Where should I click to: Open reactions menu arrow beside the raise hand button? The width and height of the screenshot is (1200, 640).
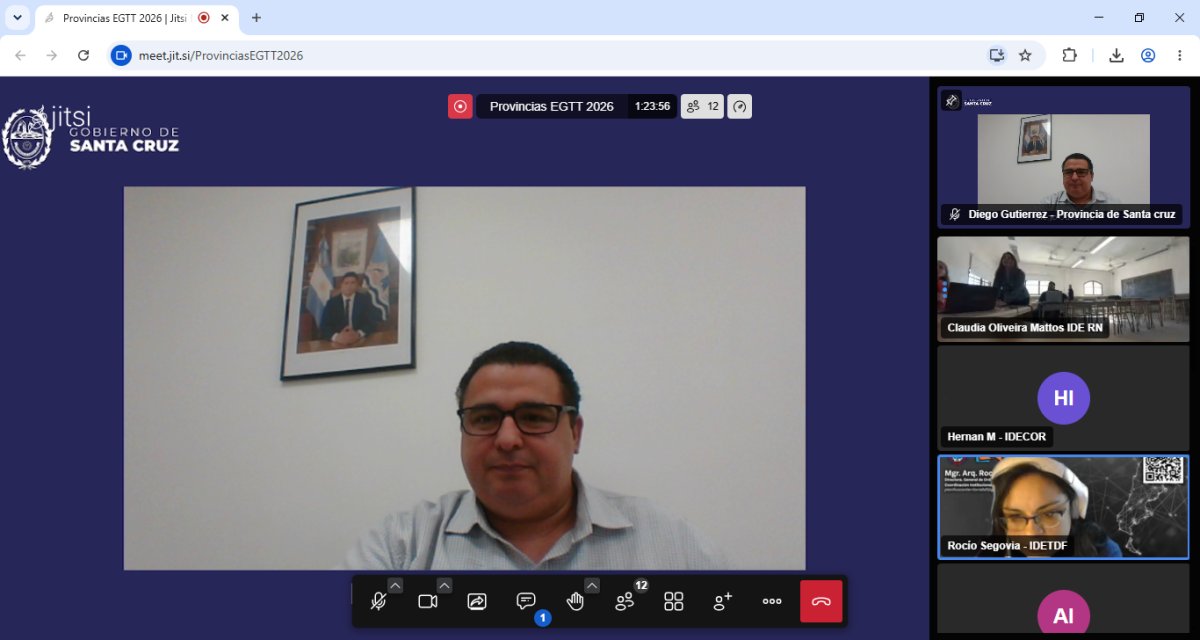click(x=592, y=585)
